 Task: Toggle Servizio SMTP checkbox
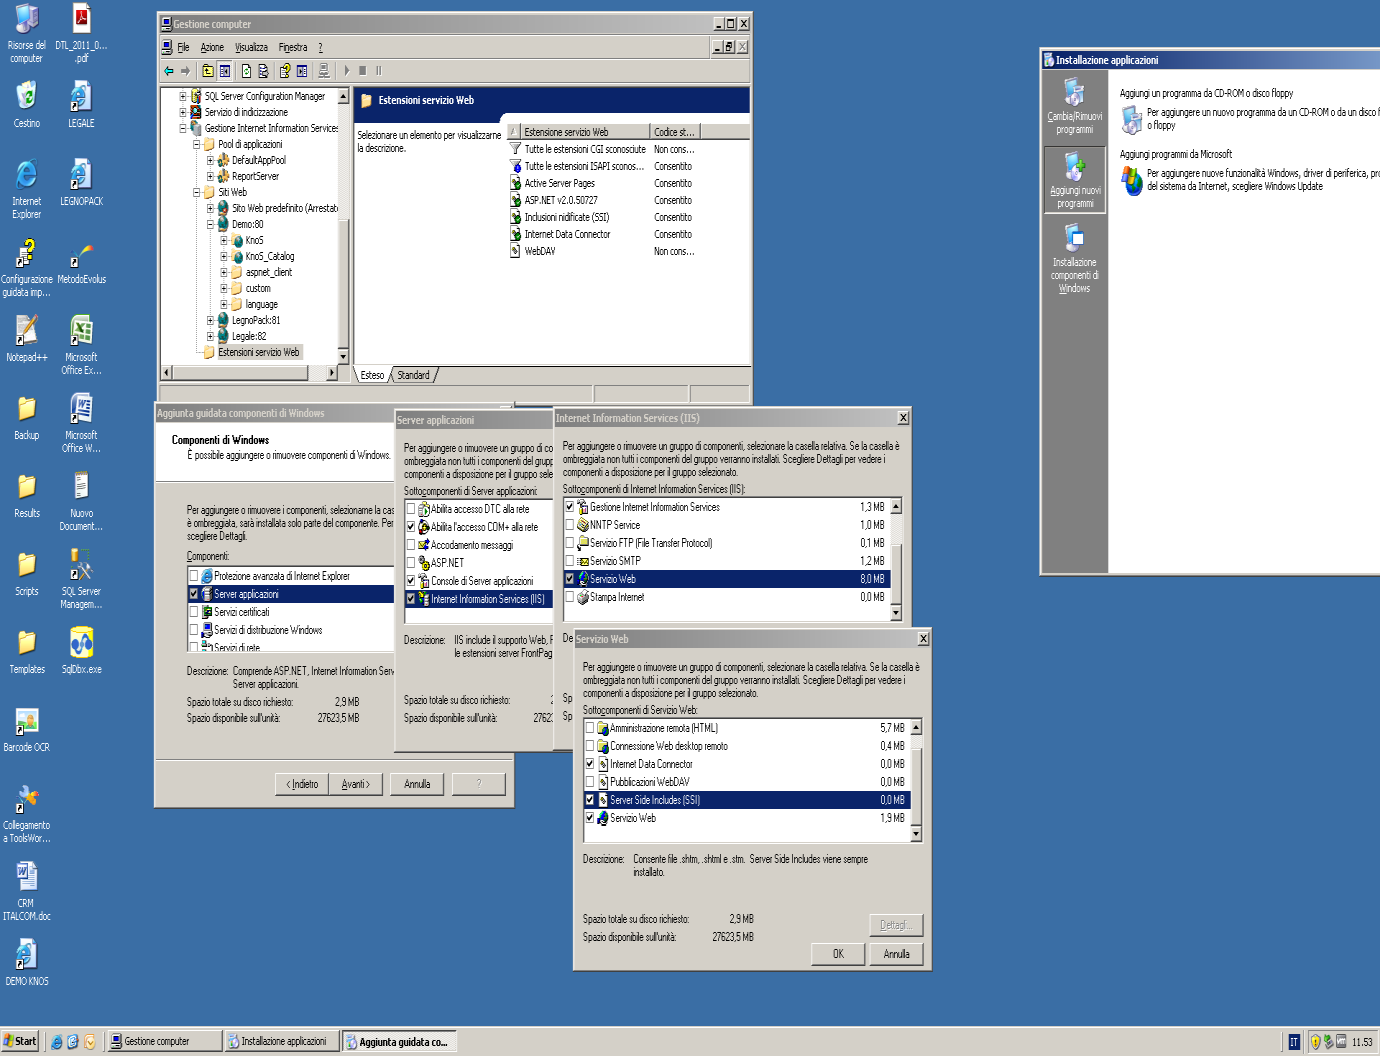[x=570, y=561]
